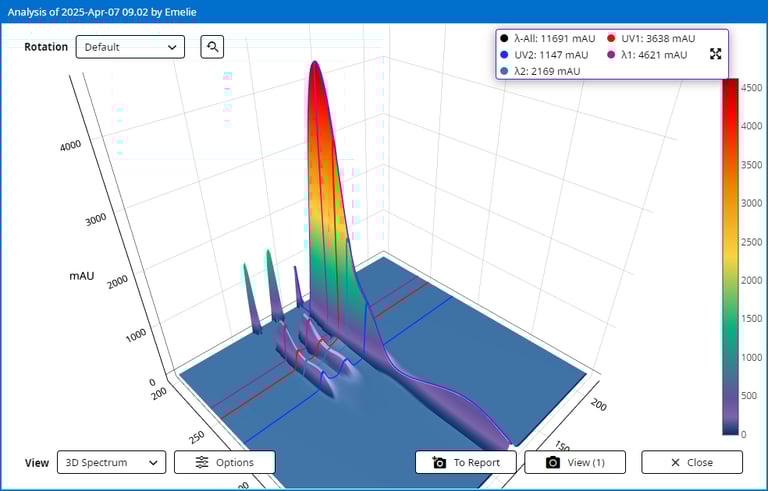The width and height of the screenshot is (768, 491).
Task: Toggle the λ1 legend entry
Action: [x=650, y=55]
